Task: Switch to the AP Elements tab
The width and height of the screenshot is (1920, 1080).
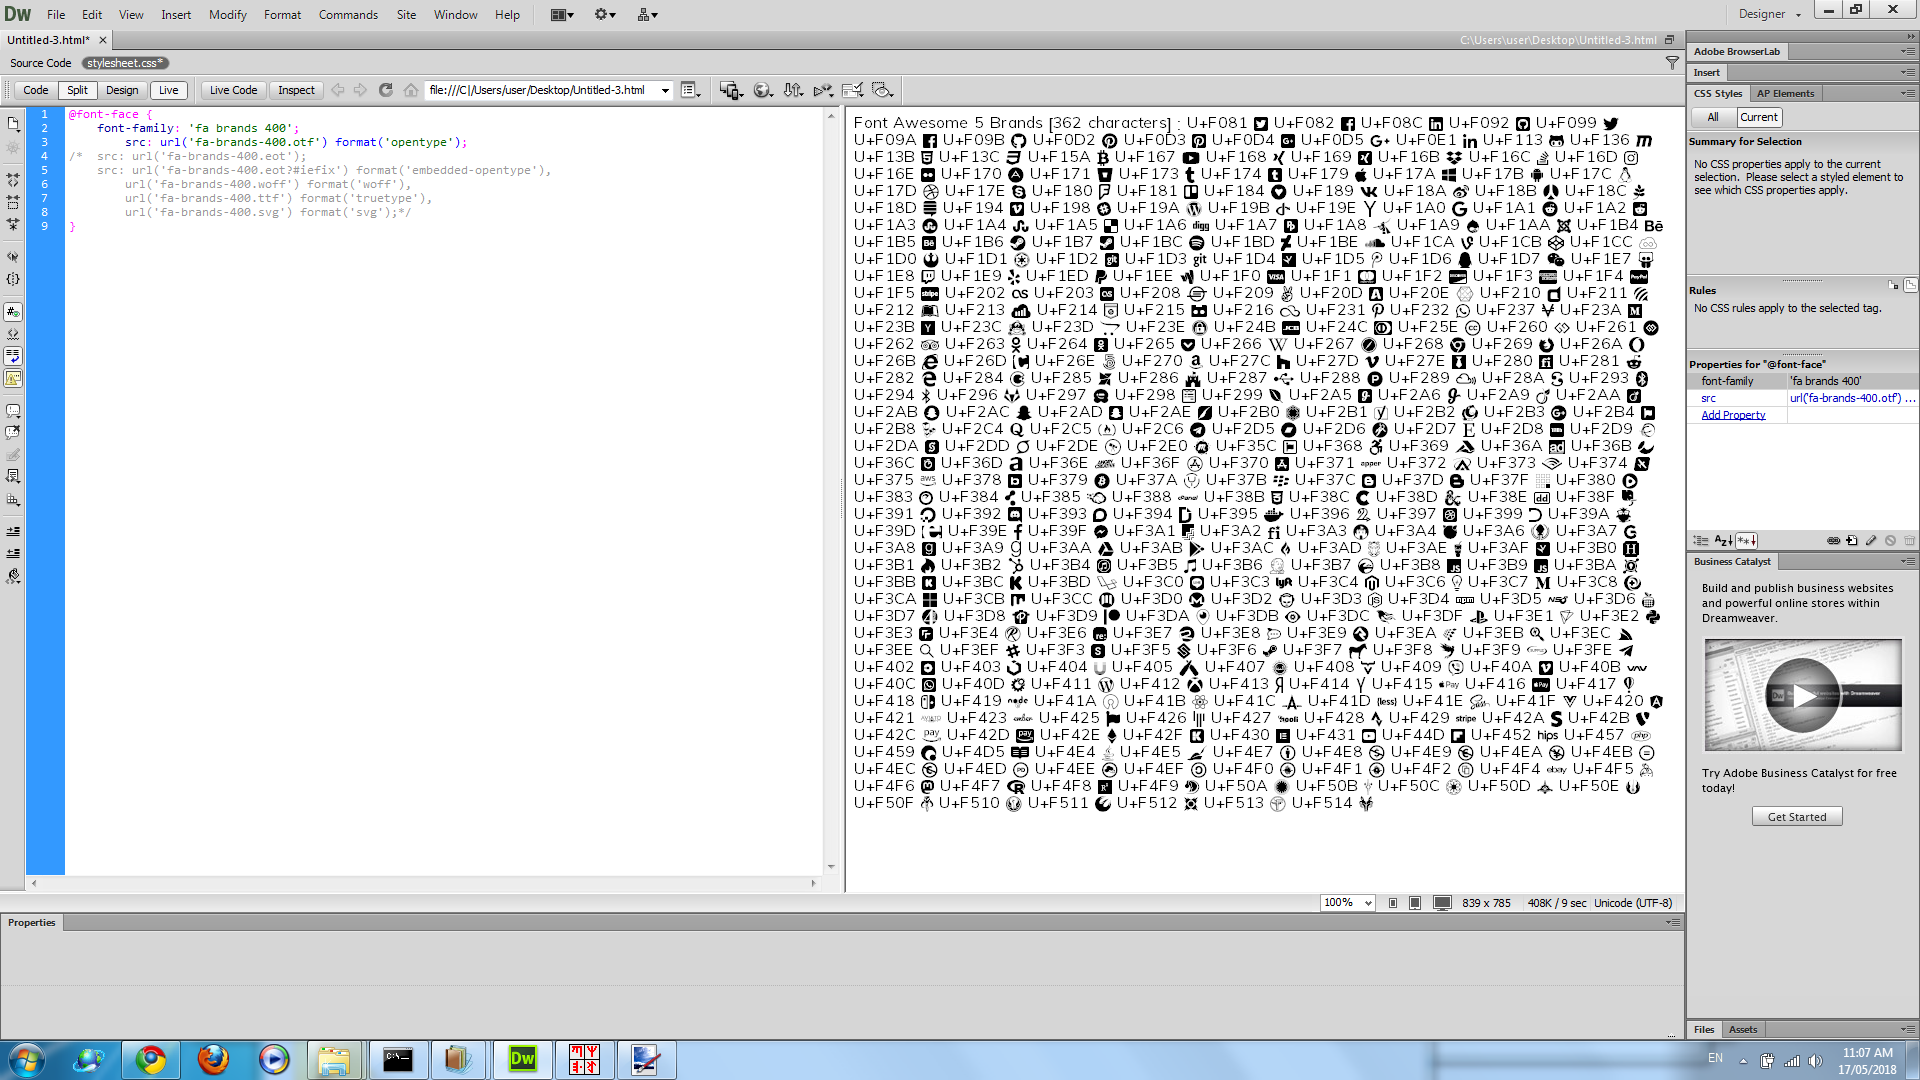Action: pos(1785,93)
